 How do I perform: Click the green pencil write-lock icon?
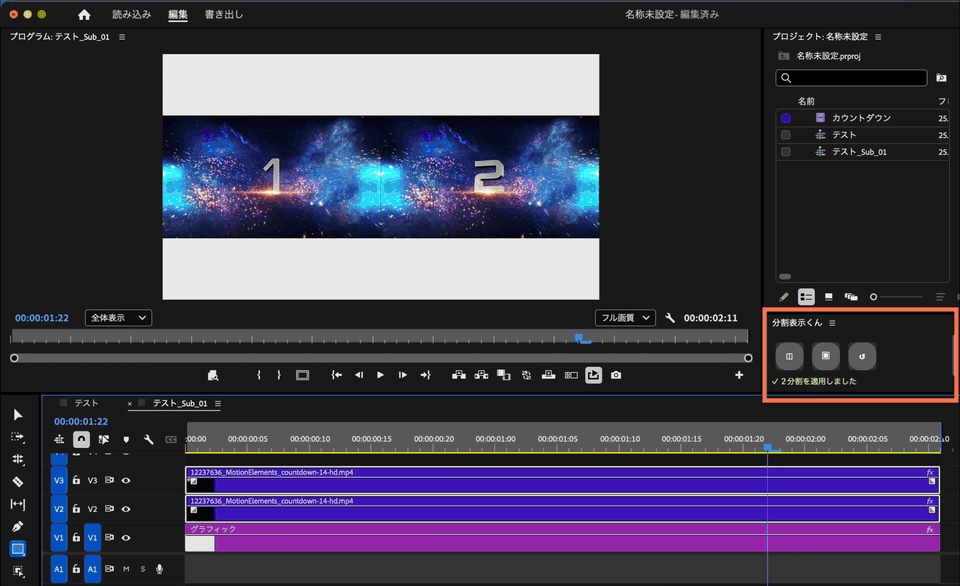click(x=784, y=297)
